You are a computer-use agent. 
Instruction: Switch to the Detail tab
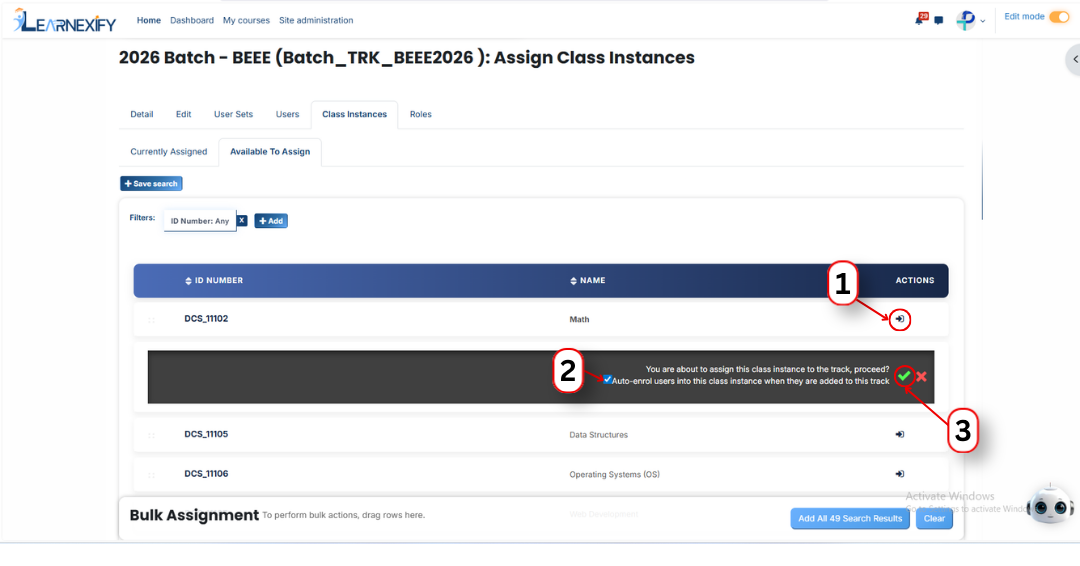(x=142, y=114)
